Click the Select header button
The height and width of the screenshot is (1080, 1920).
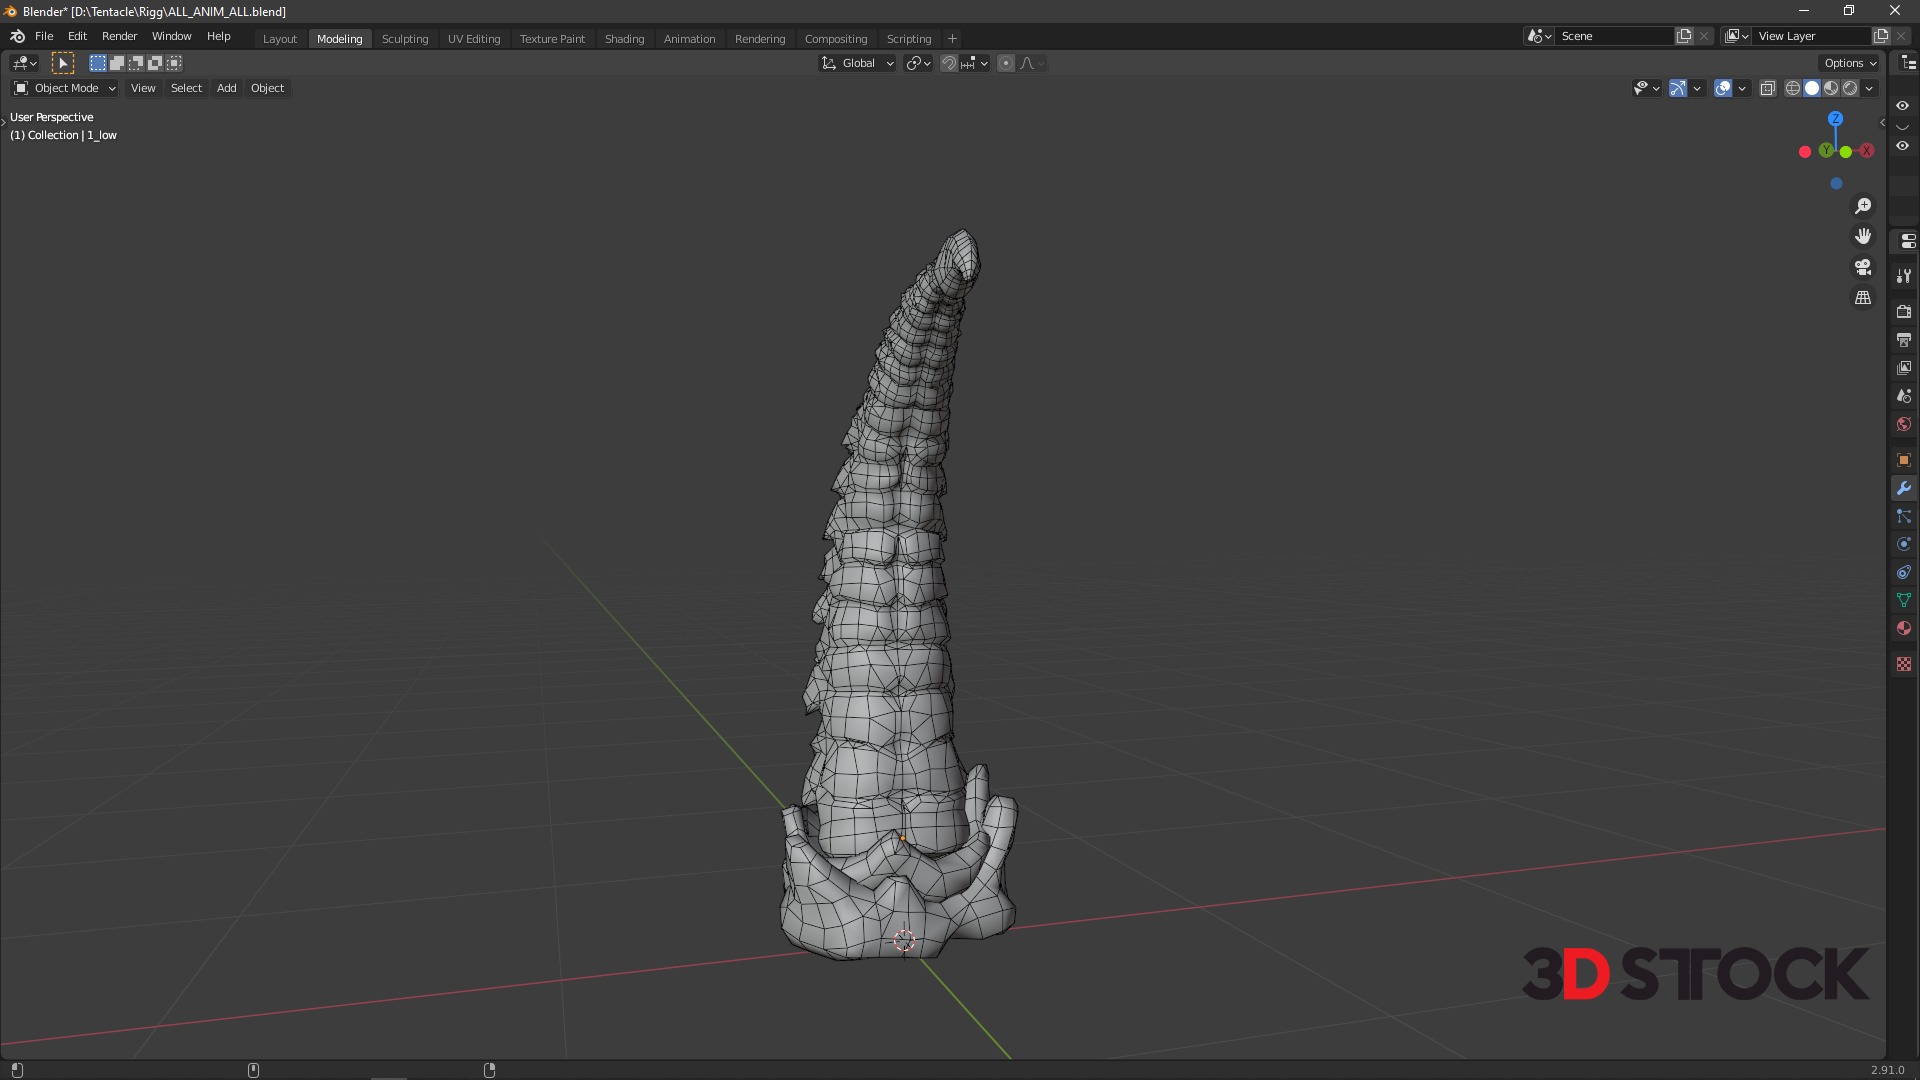[x=186, y=88]
